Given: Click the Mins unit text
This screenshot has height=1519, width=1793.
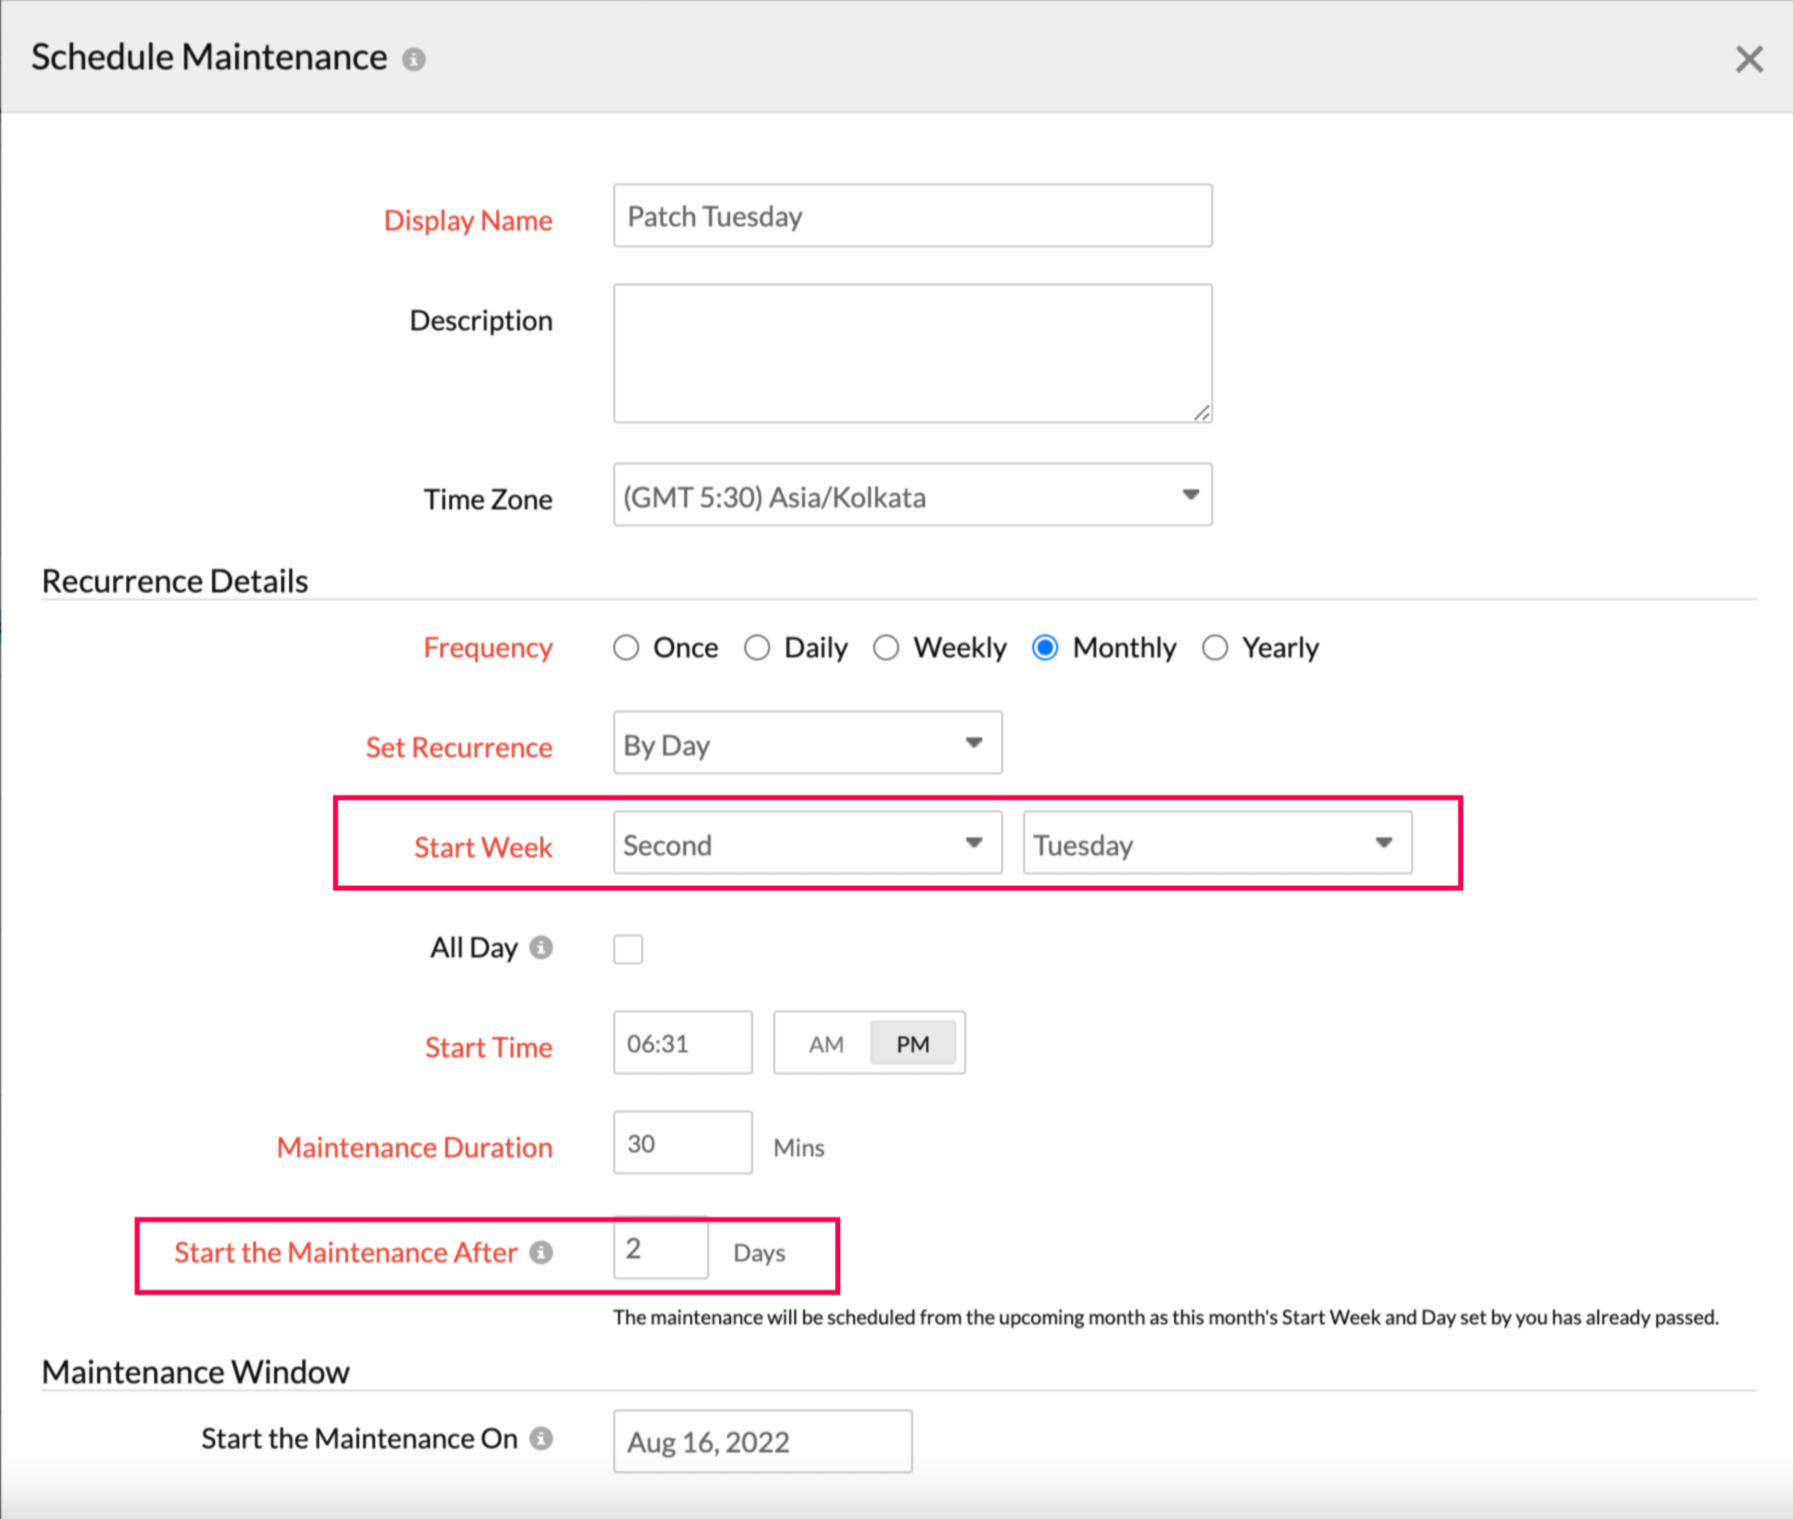Looking at the screenshot, I should tap(799, 1148).
